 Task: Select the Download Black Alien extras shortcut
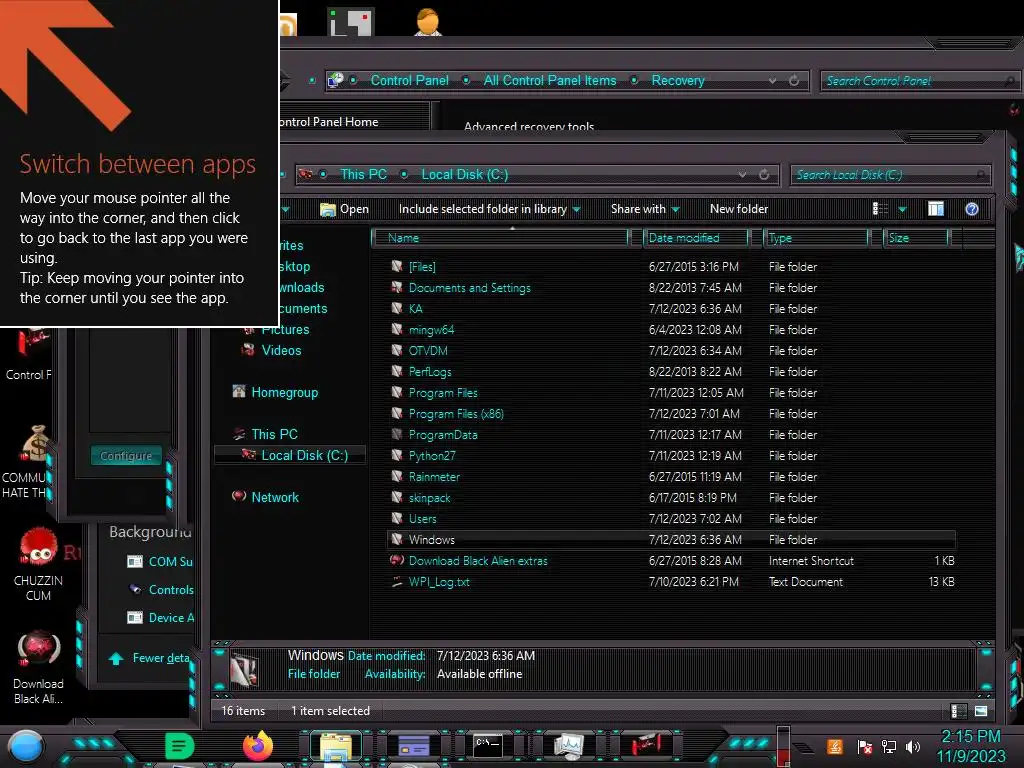(478, 560)
